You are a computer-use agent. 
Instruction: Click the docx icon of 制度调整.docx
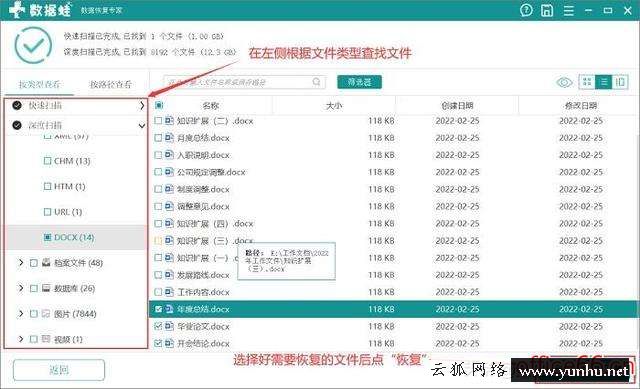click(x=169, y=189)
